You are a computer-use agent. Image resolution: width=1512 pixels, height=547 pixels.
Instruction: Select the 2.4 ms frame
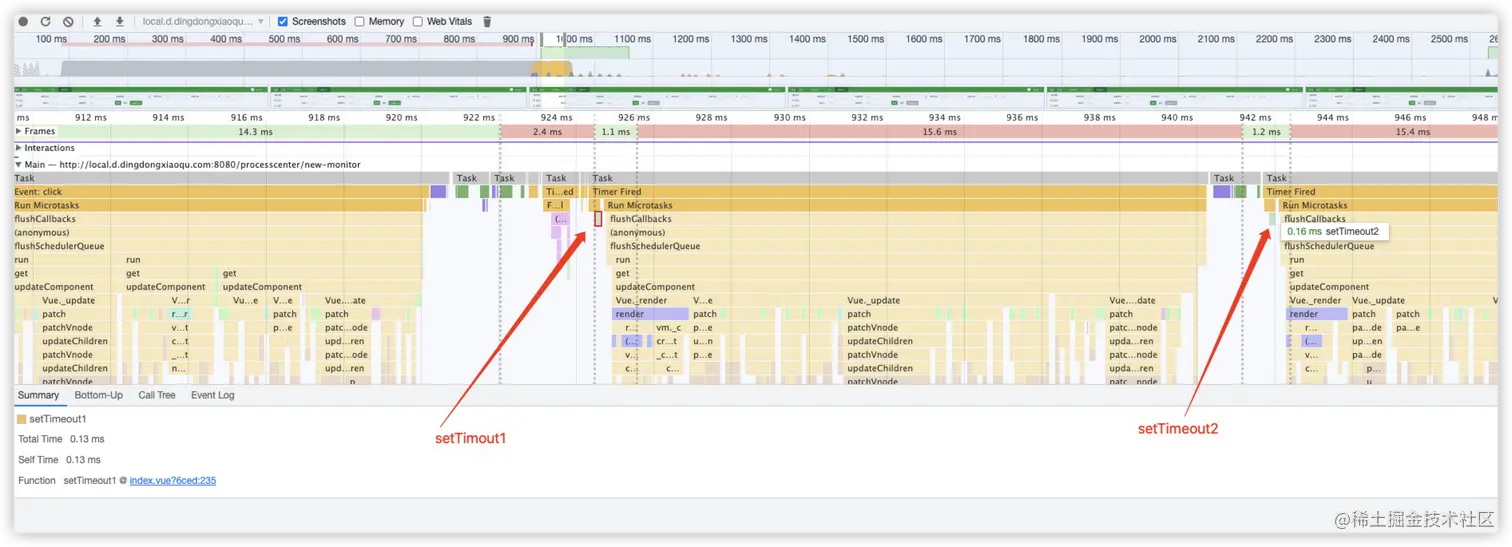(546, 132)
